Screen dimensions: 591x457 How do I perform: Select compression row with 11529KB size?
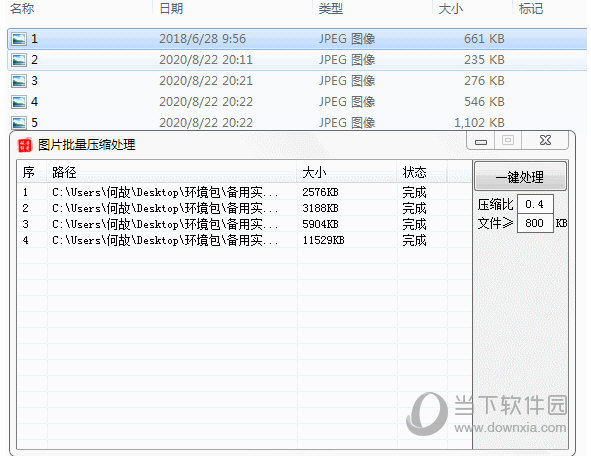coord(245,240)
